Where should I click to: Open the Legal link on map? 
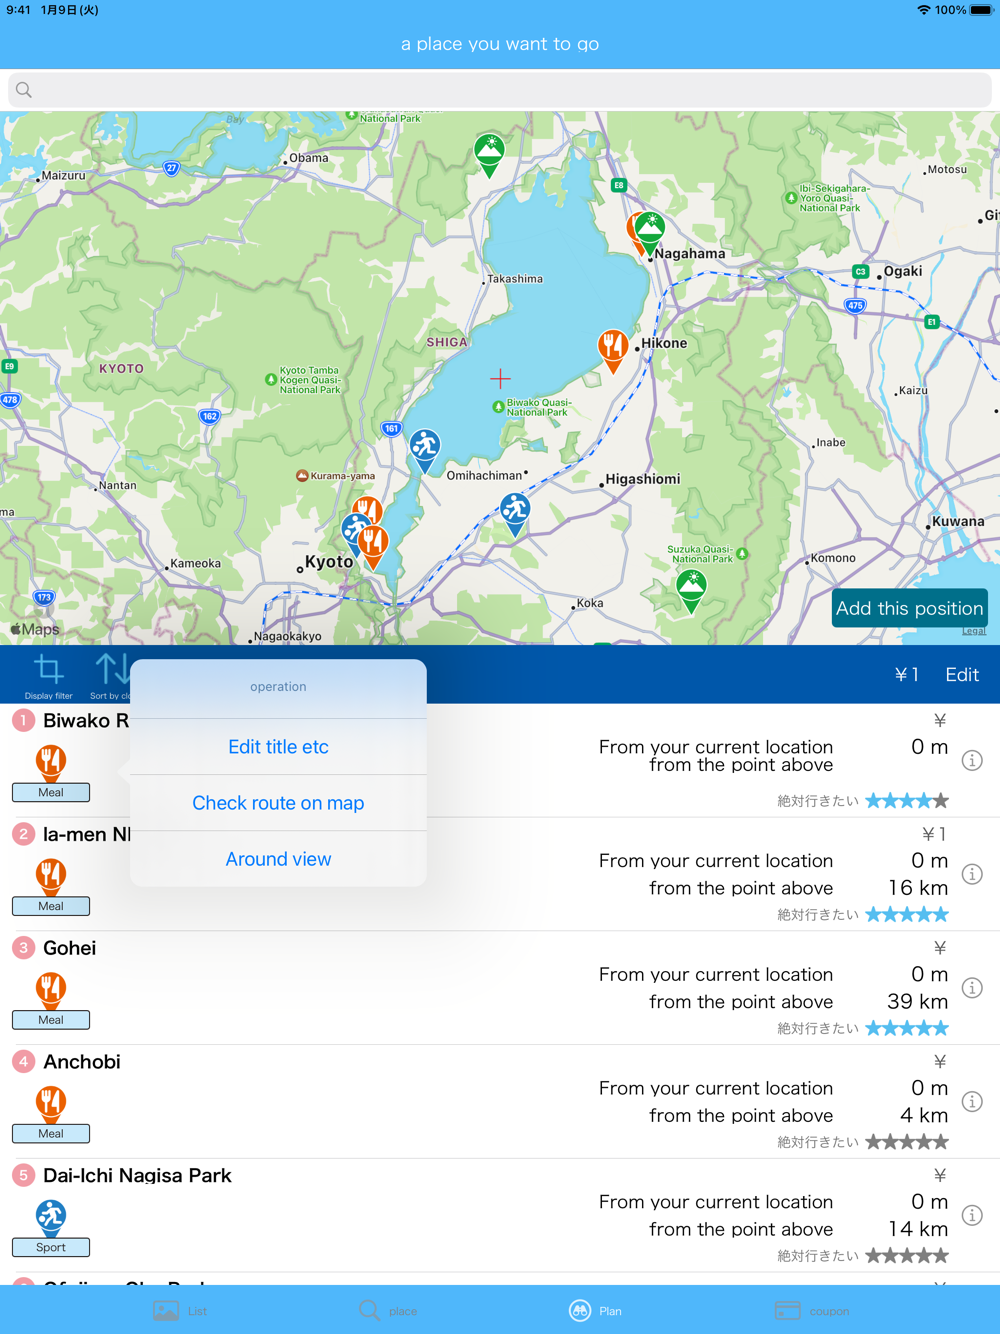point(974,631)
